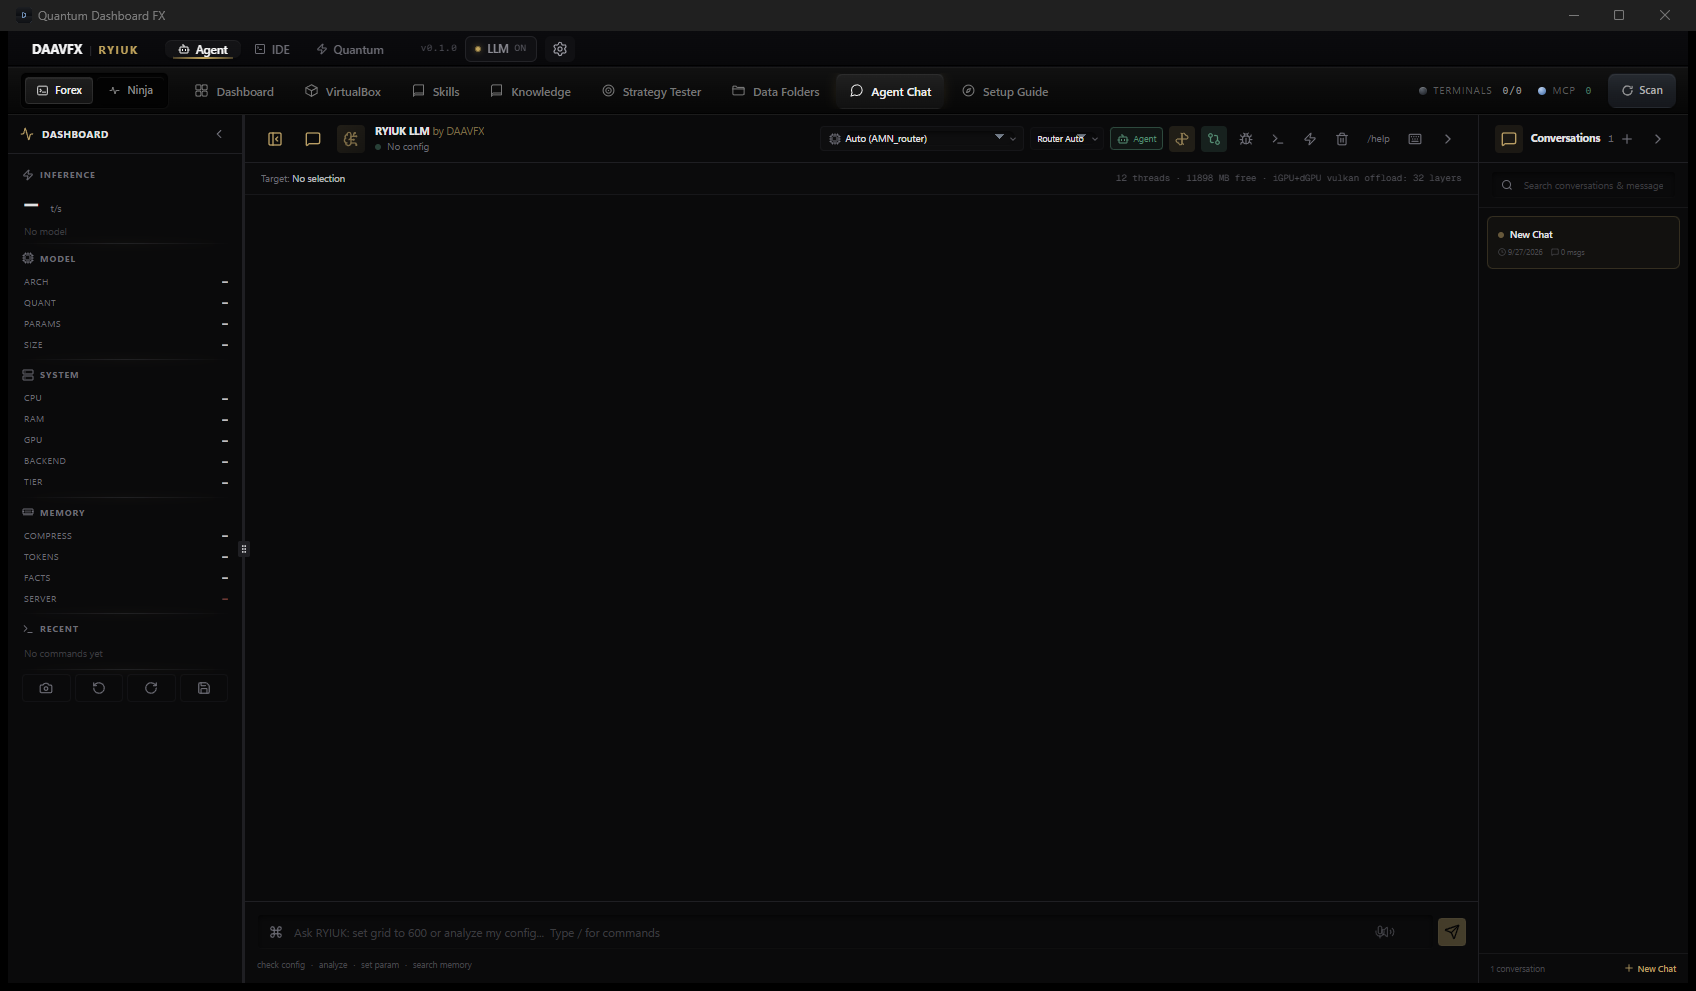Click the refresh clockwise arrow icon in sidebar

pyautogui.click(x=151, y=688)
